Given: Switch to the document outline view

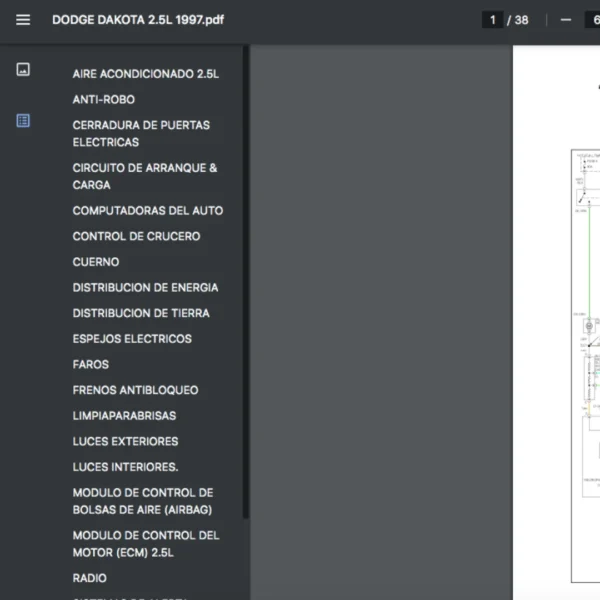Looking at the screenshot, I should click(23, 121).
